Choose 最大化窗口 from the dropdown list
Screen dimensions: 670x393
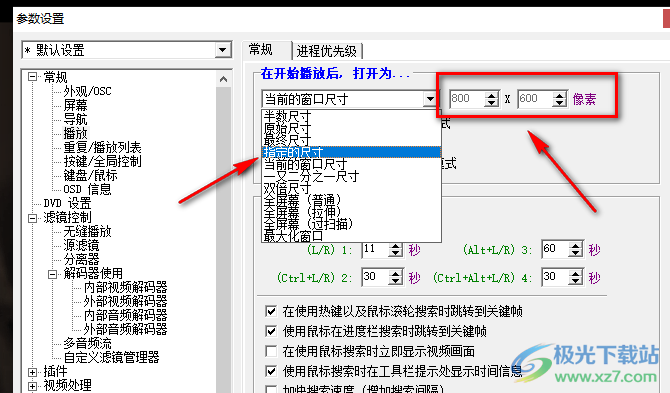351,236
